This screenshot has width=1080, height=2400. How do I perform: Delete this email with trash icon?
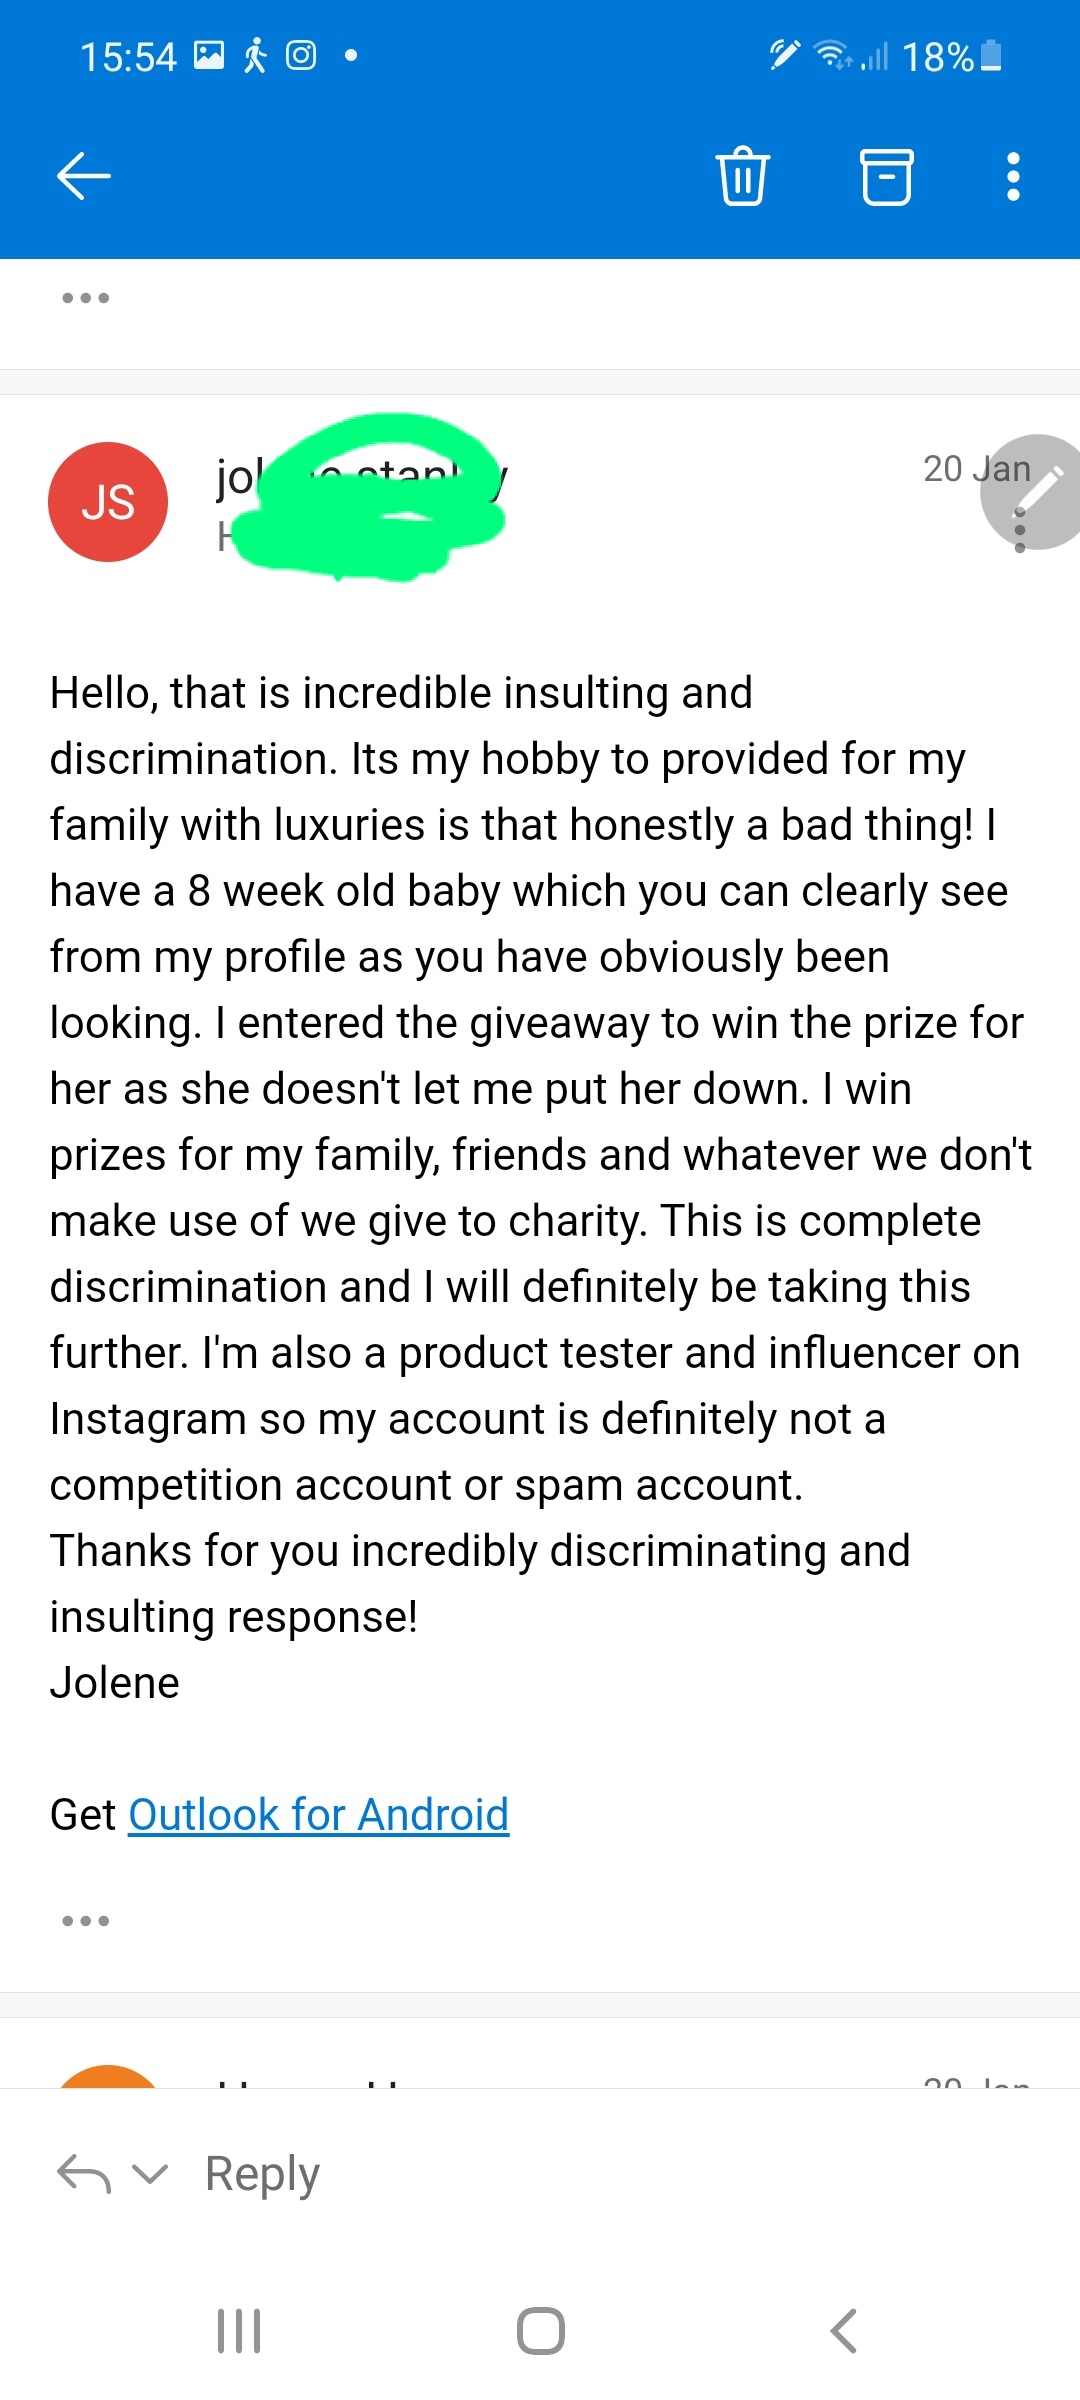743,177
